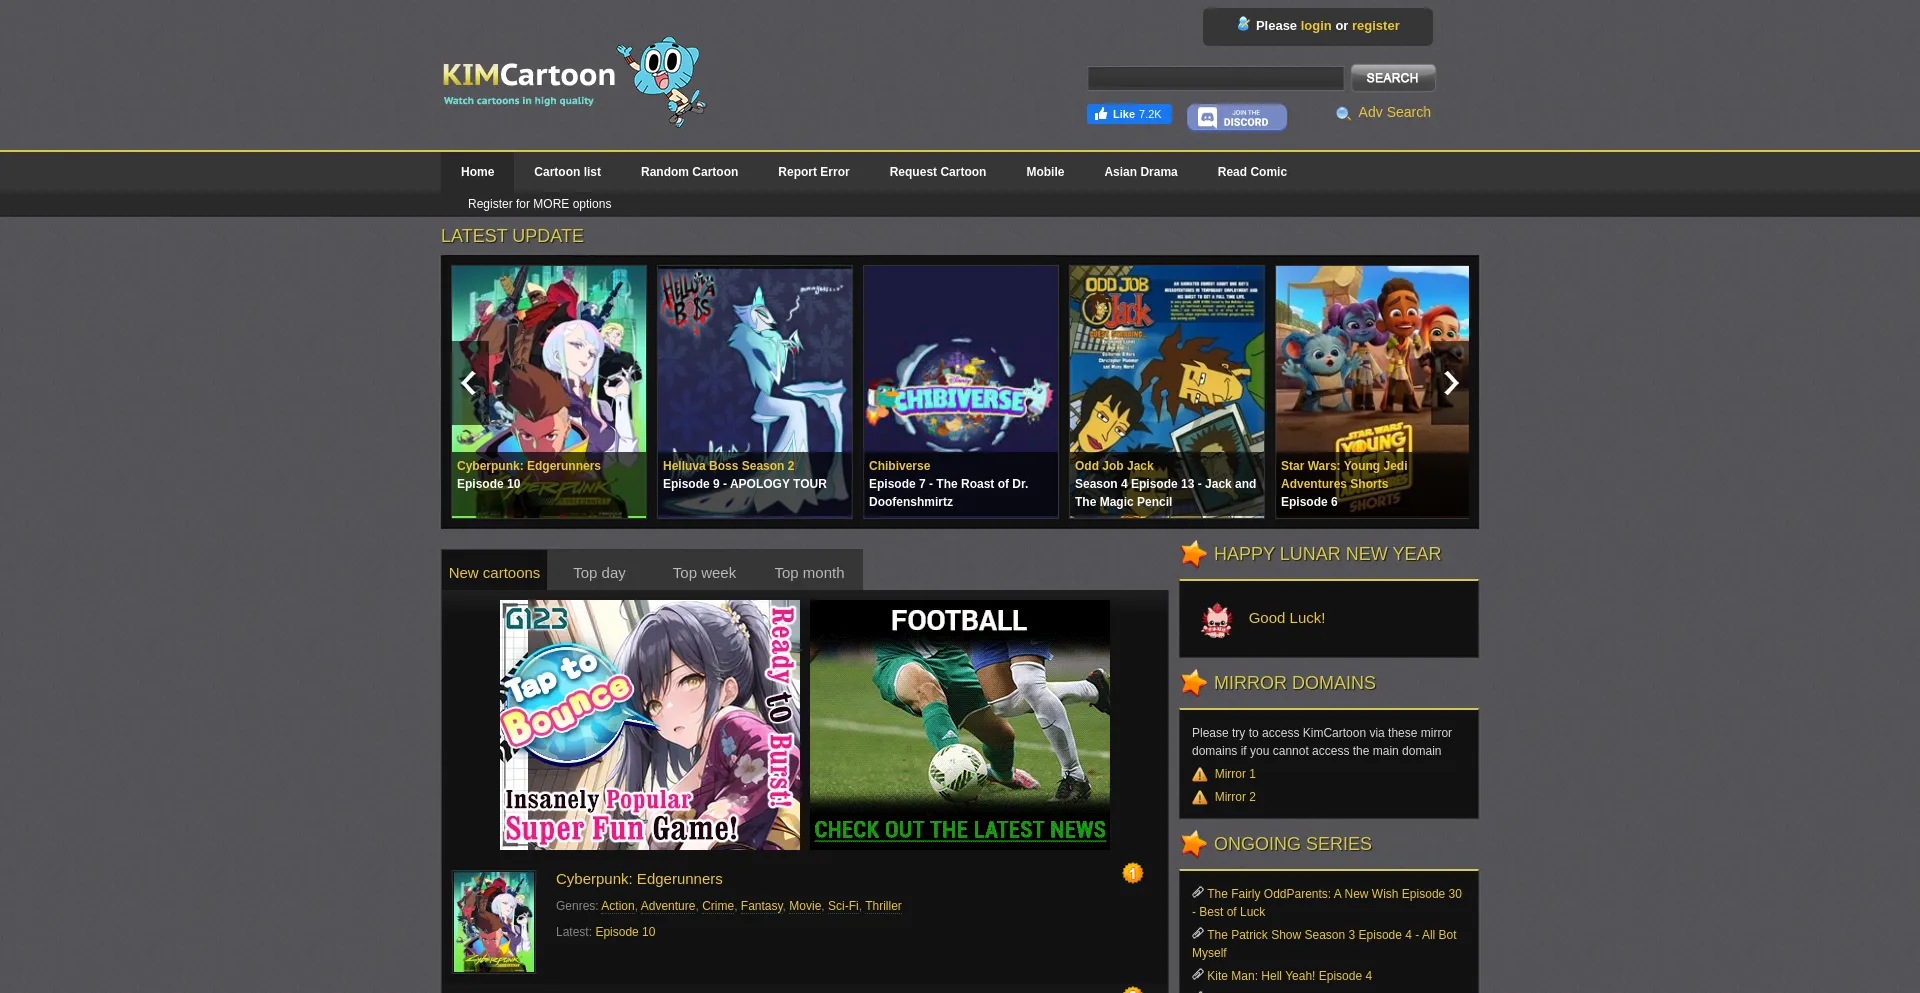Open Cyberpunk: Edgerunners carousel thumbnail
The image size is (1920, 993).
pos(549,392)
